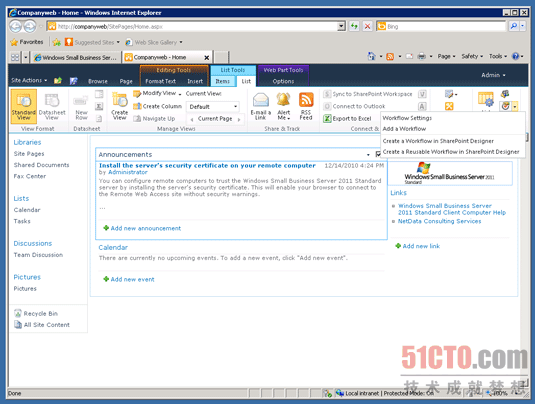
Task: Expand the Admin user menu
Action: pyautogui.click(x=493, y=75)
